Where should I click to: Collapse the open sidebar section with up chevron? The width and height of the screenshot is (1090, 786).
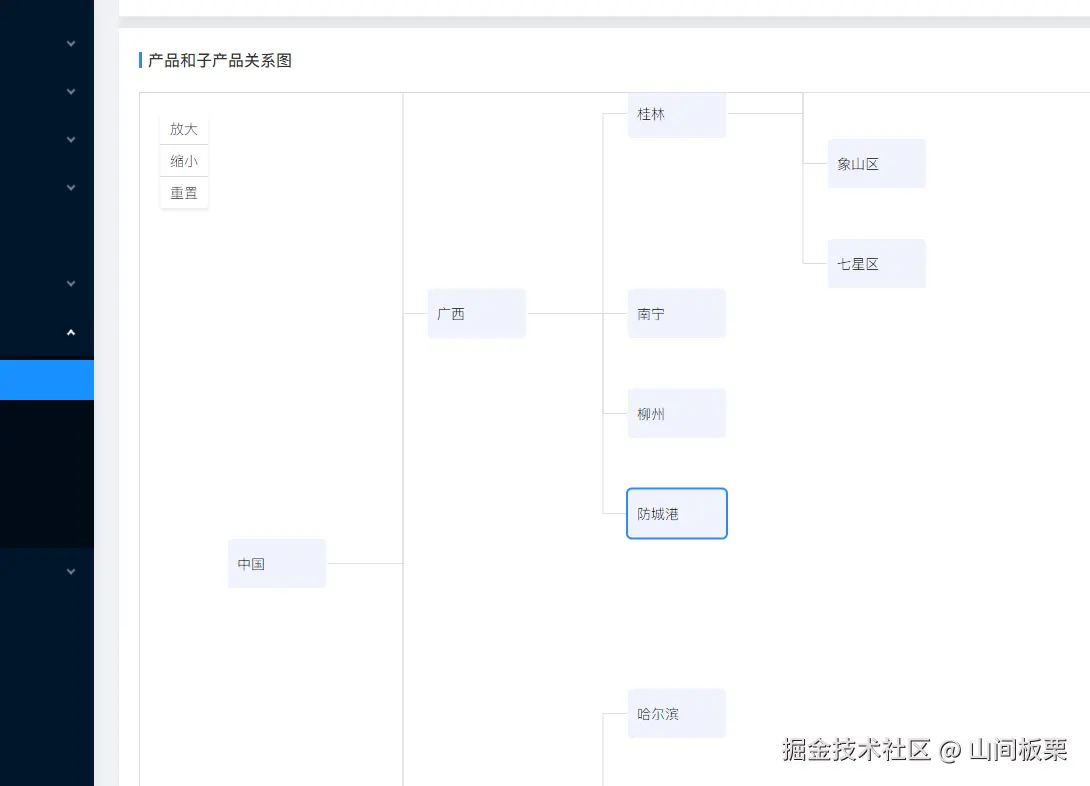point(70,331)
